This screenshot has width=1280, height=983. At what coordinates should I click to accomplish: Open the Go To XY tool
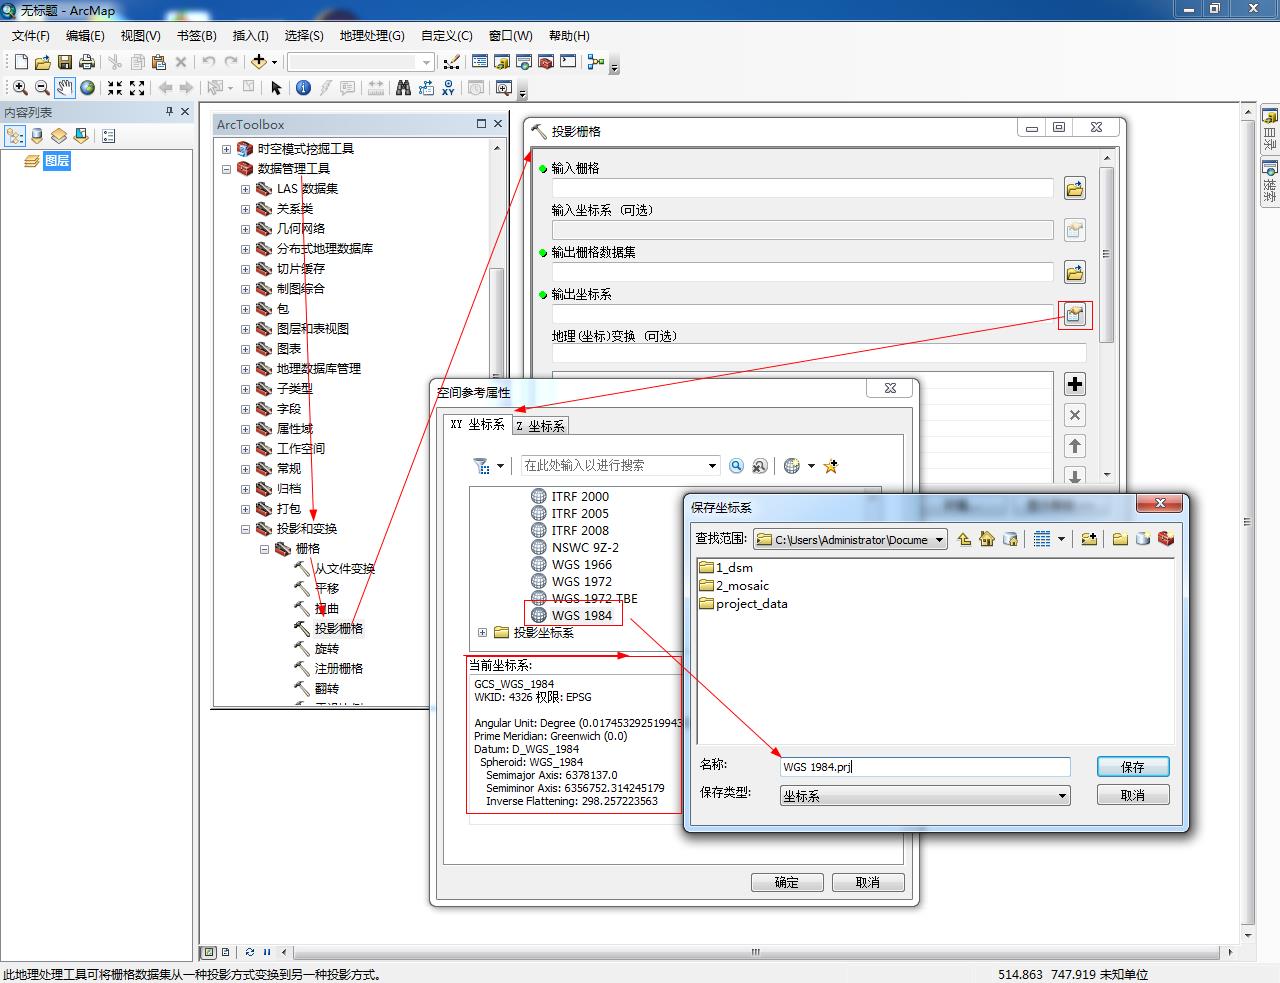448,88
